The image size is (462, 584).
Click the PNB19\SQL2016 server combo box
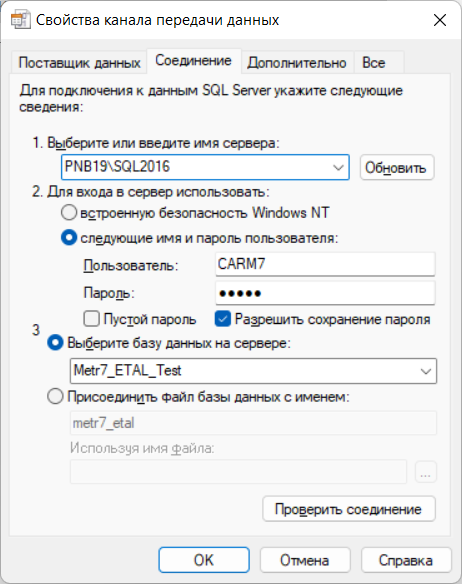point(205,167)
